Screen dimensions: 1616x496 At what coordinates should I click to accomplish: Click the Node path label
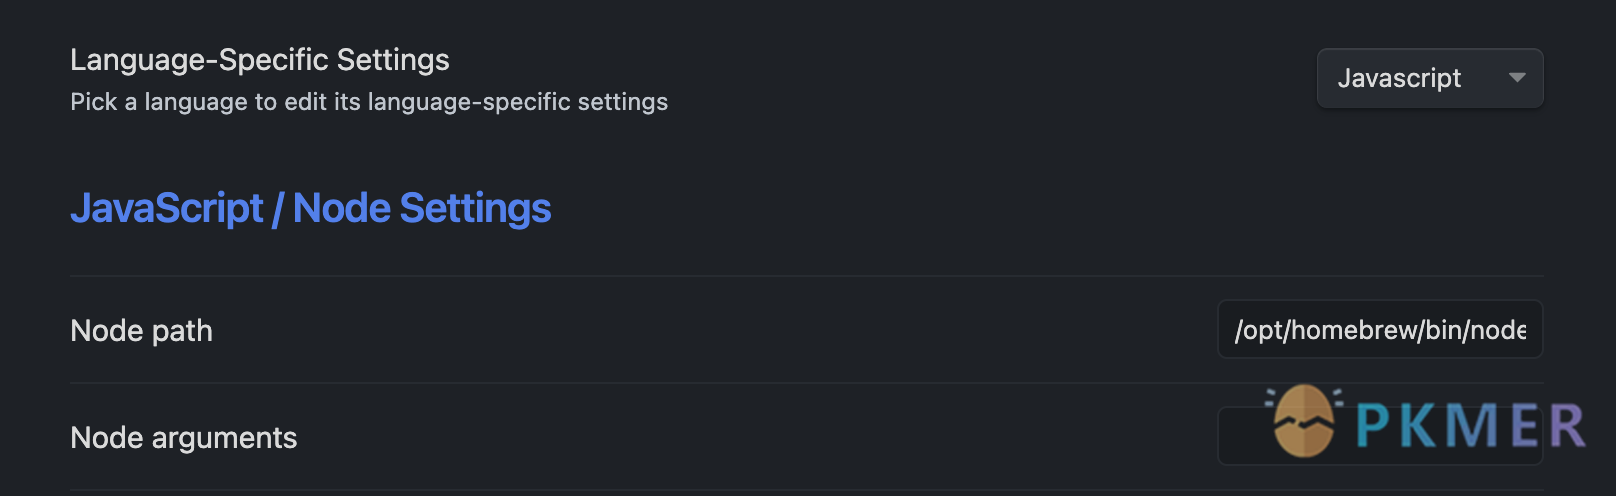141,331
